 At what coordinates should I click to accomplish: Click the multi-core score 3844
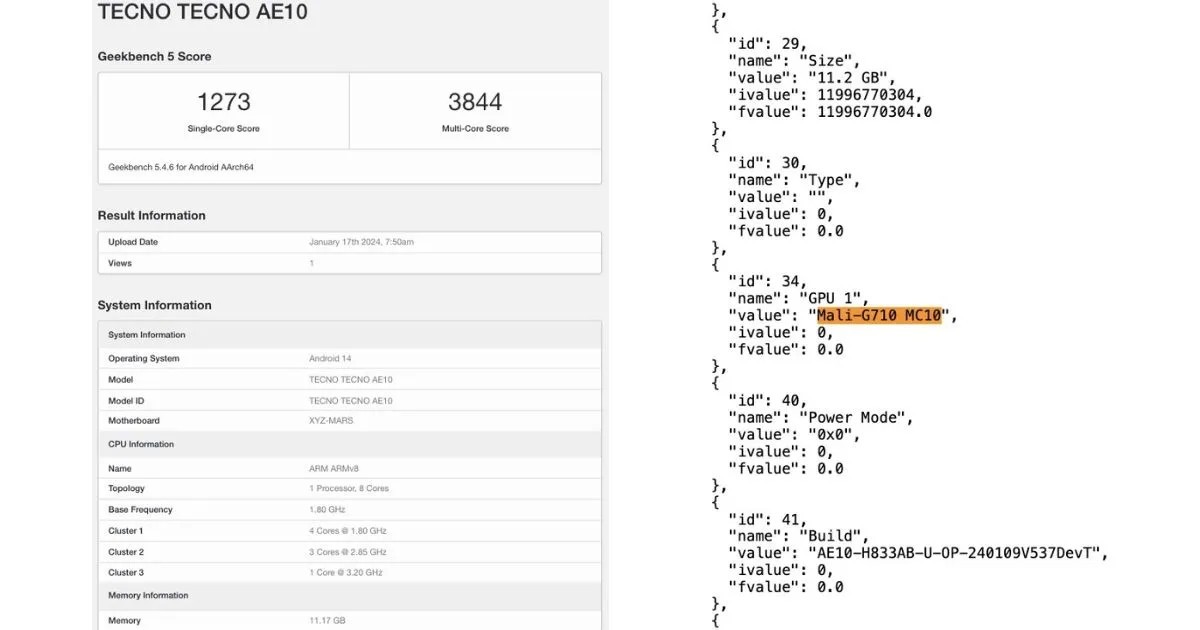point(475,102)
